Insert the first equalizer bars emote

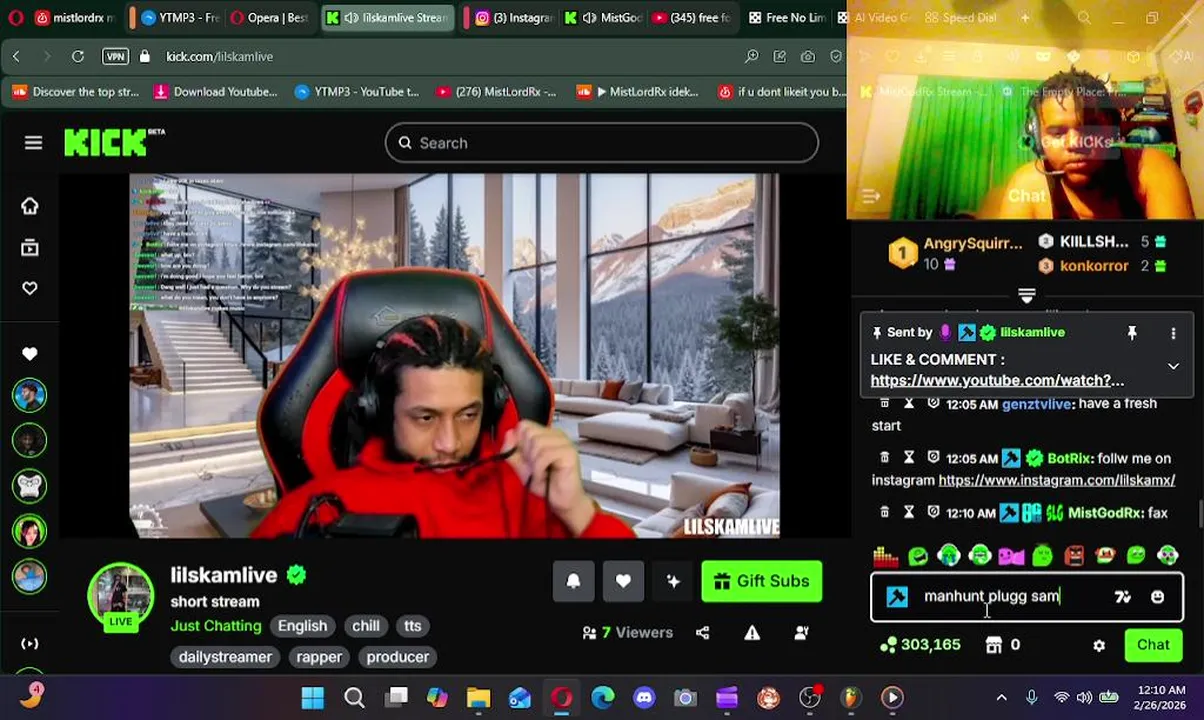point(885,556)
